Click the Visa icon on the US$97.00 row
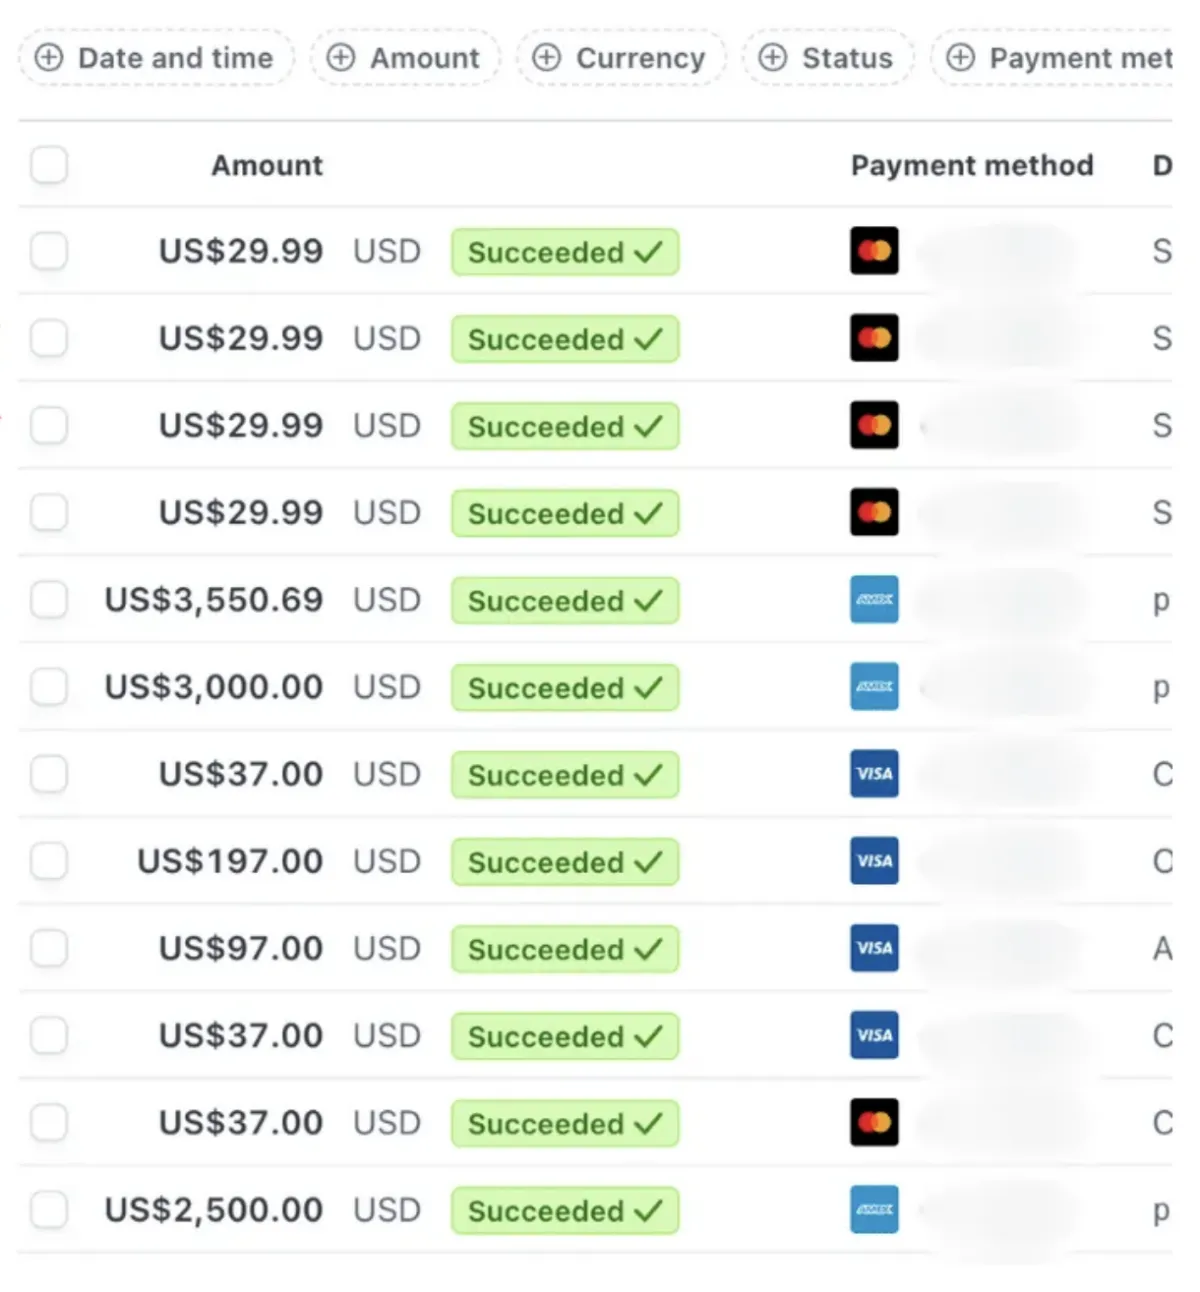The image size is (1200, 1292). 874,947
